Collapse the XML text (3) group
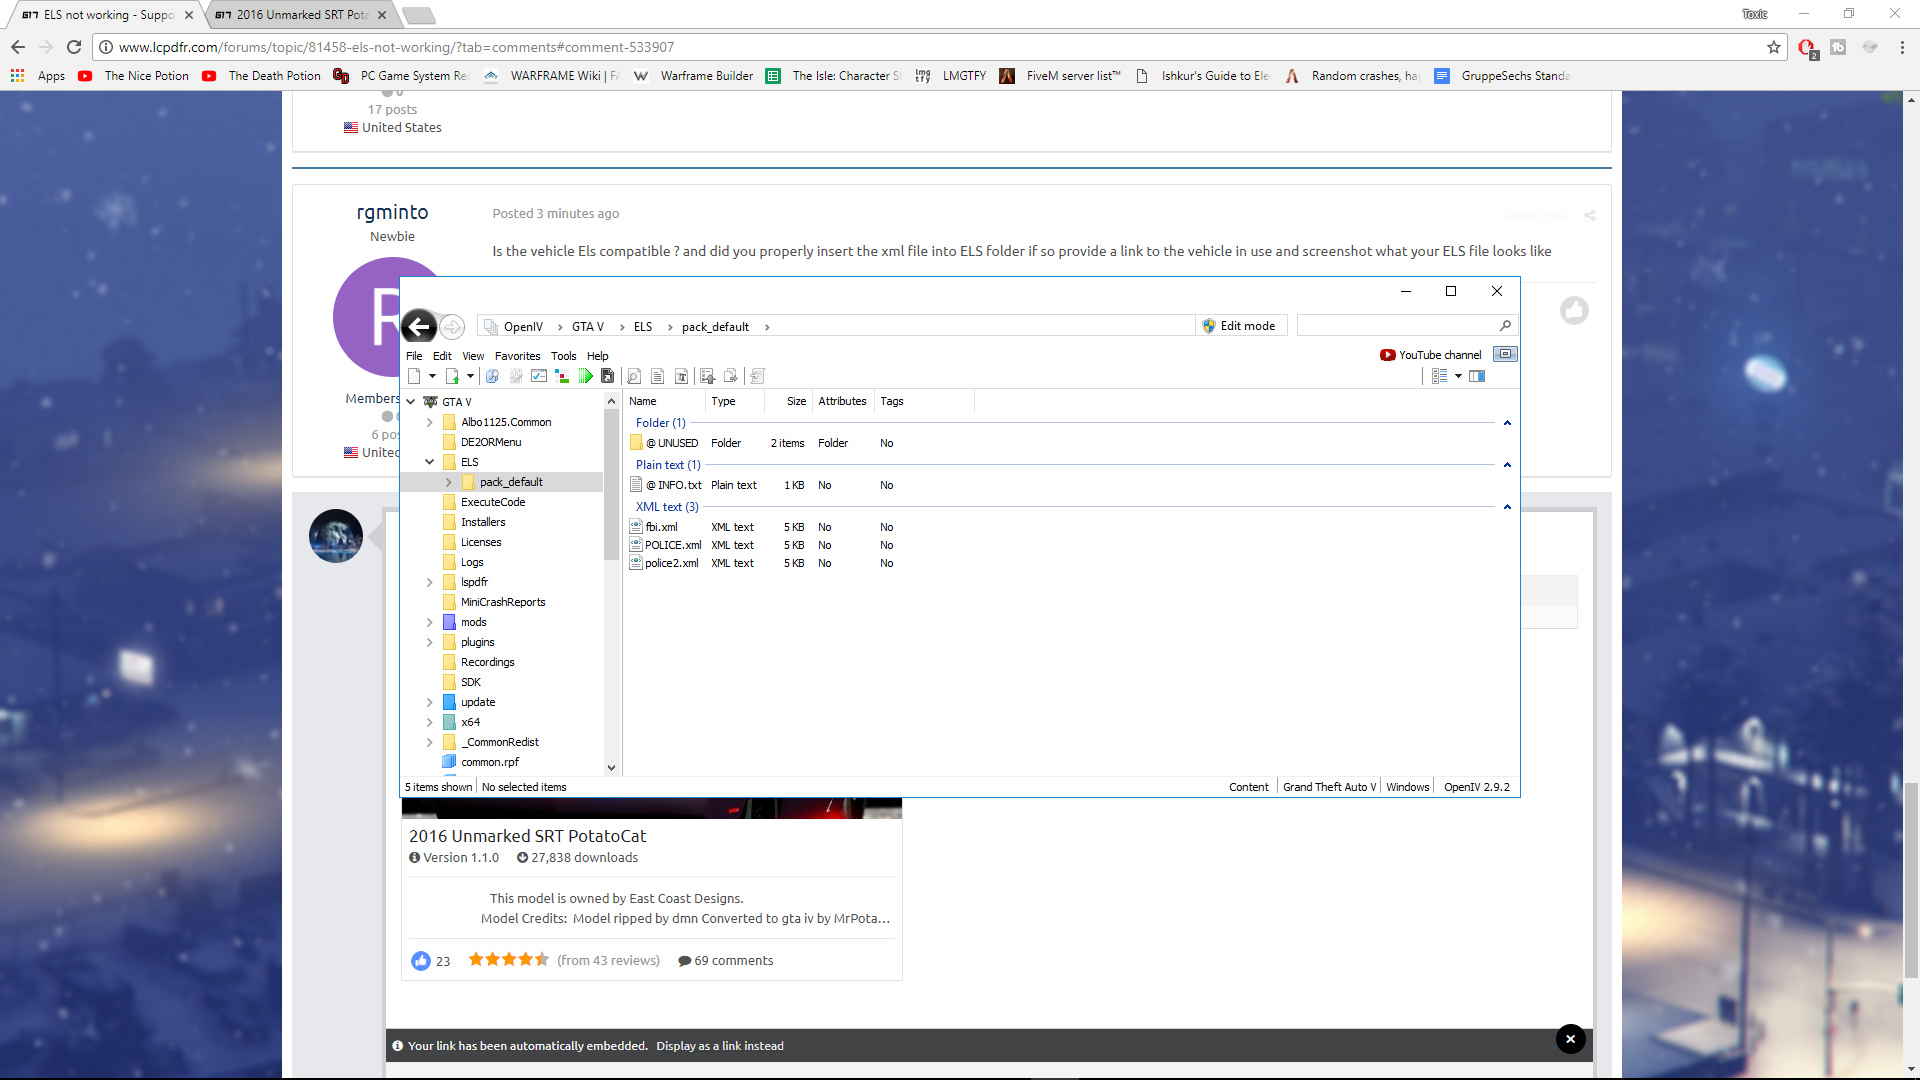The image size is (1920, 1080). [x=1507, y=507]
